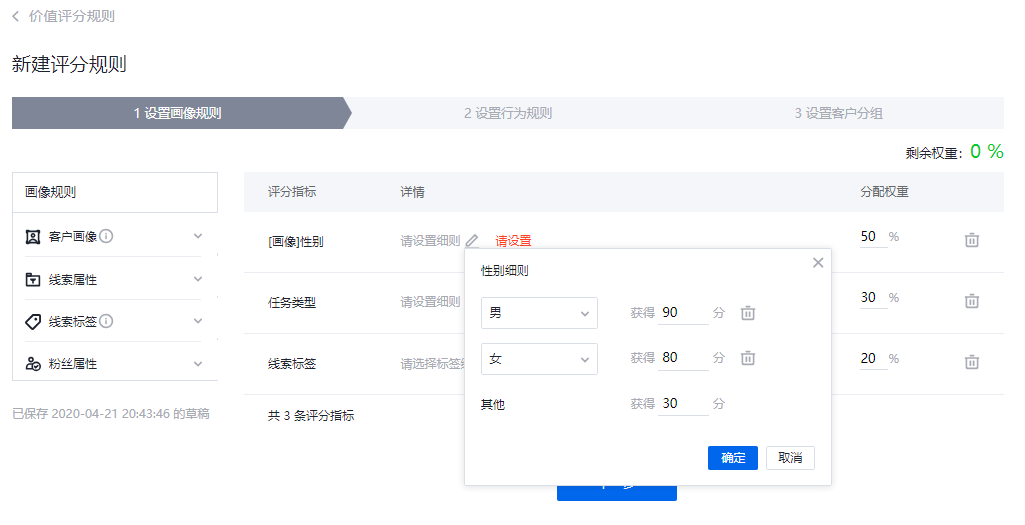Screen dimensions: 1025x525
Task: Click the score field for 其他
Action: click(x=683, y=404)
